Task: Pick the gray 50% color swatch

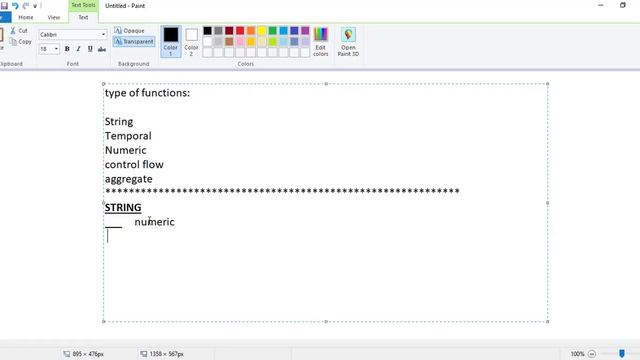Action: [x=218, y=31]
